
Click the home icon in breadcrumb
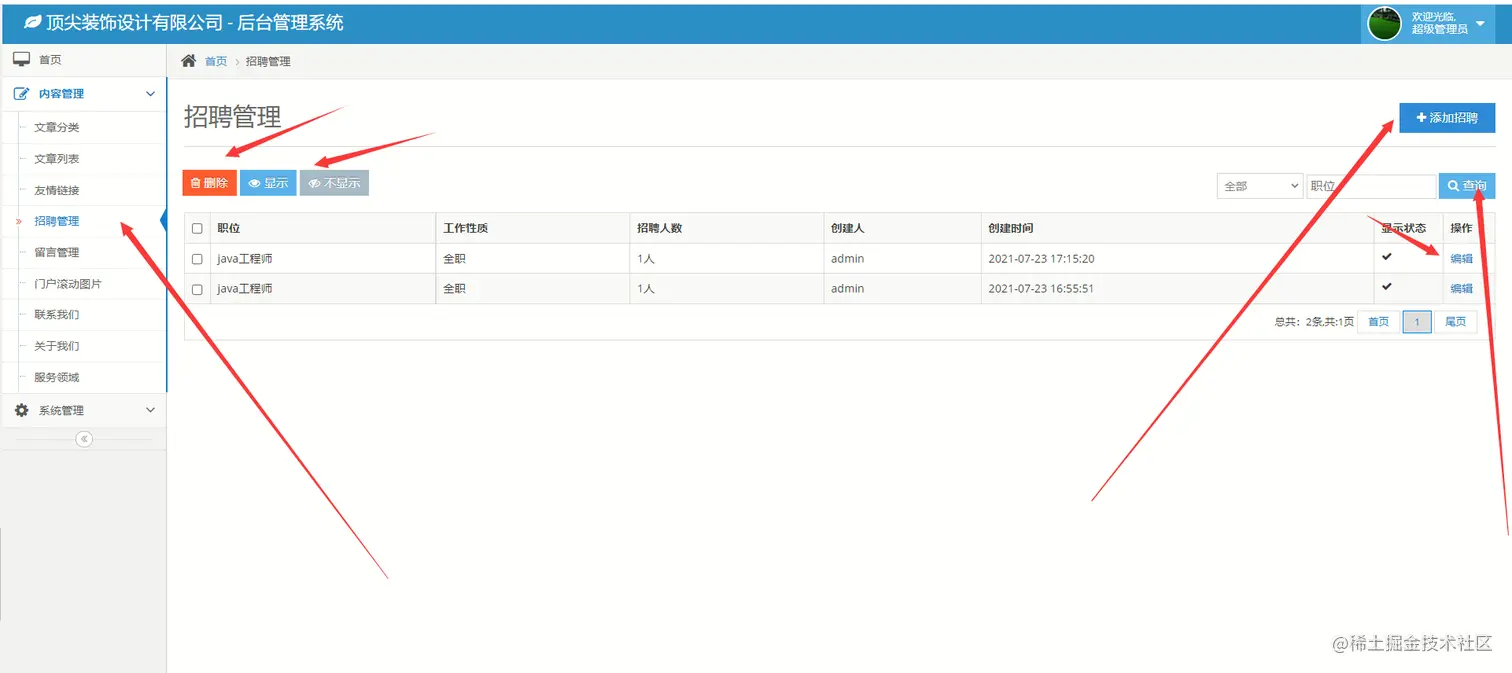pos(188,61)
